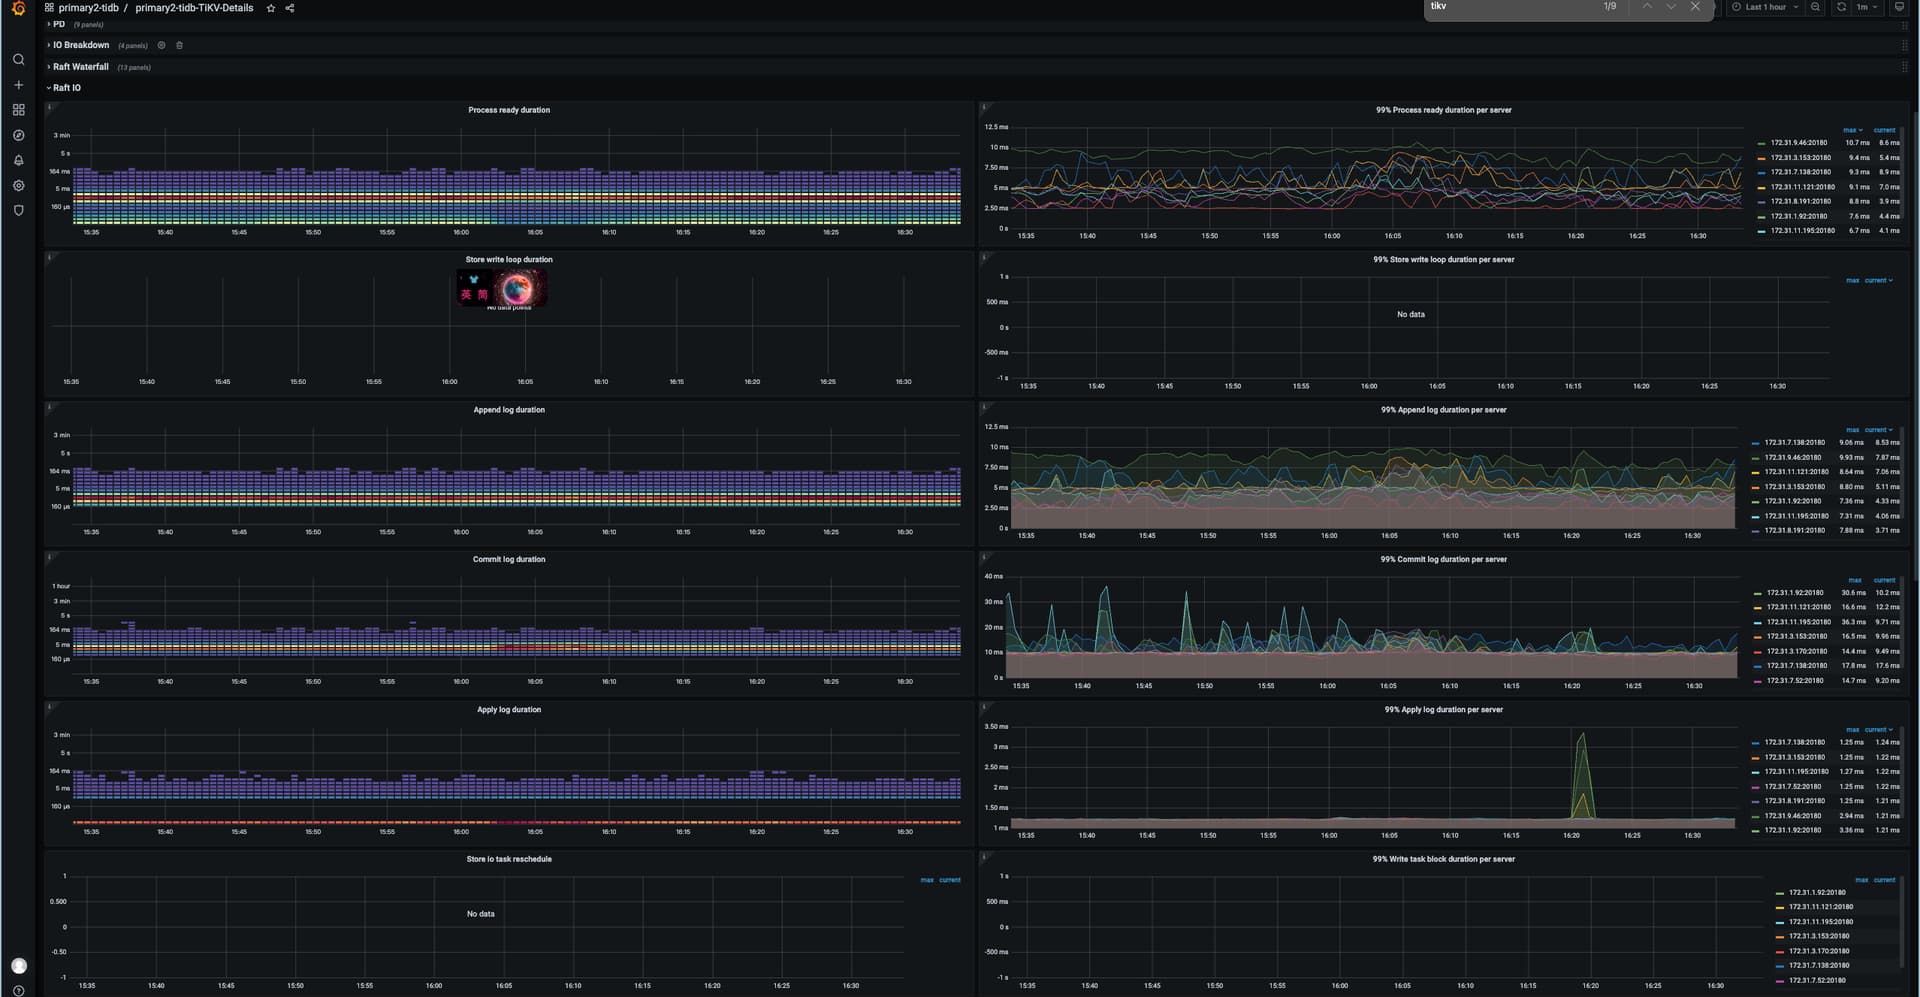Click the share dashboard icon
1920x997 pixels.
pos(290,8)
